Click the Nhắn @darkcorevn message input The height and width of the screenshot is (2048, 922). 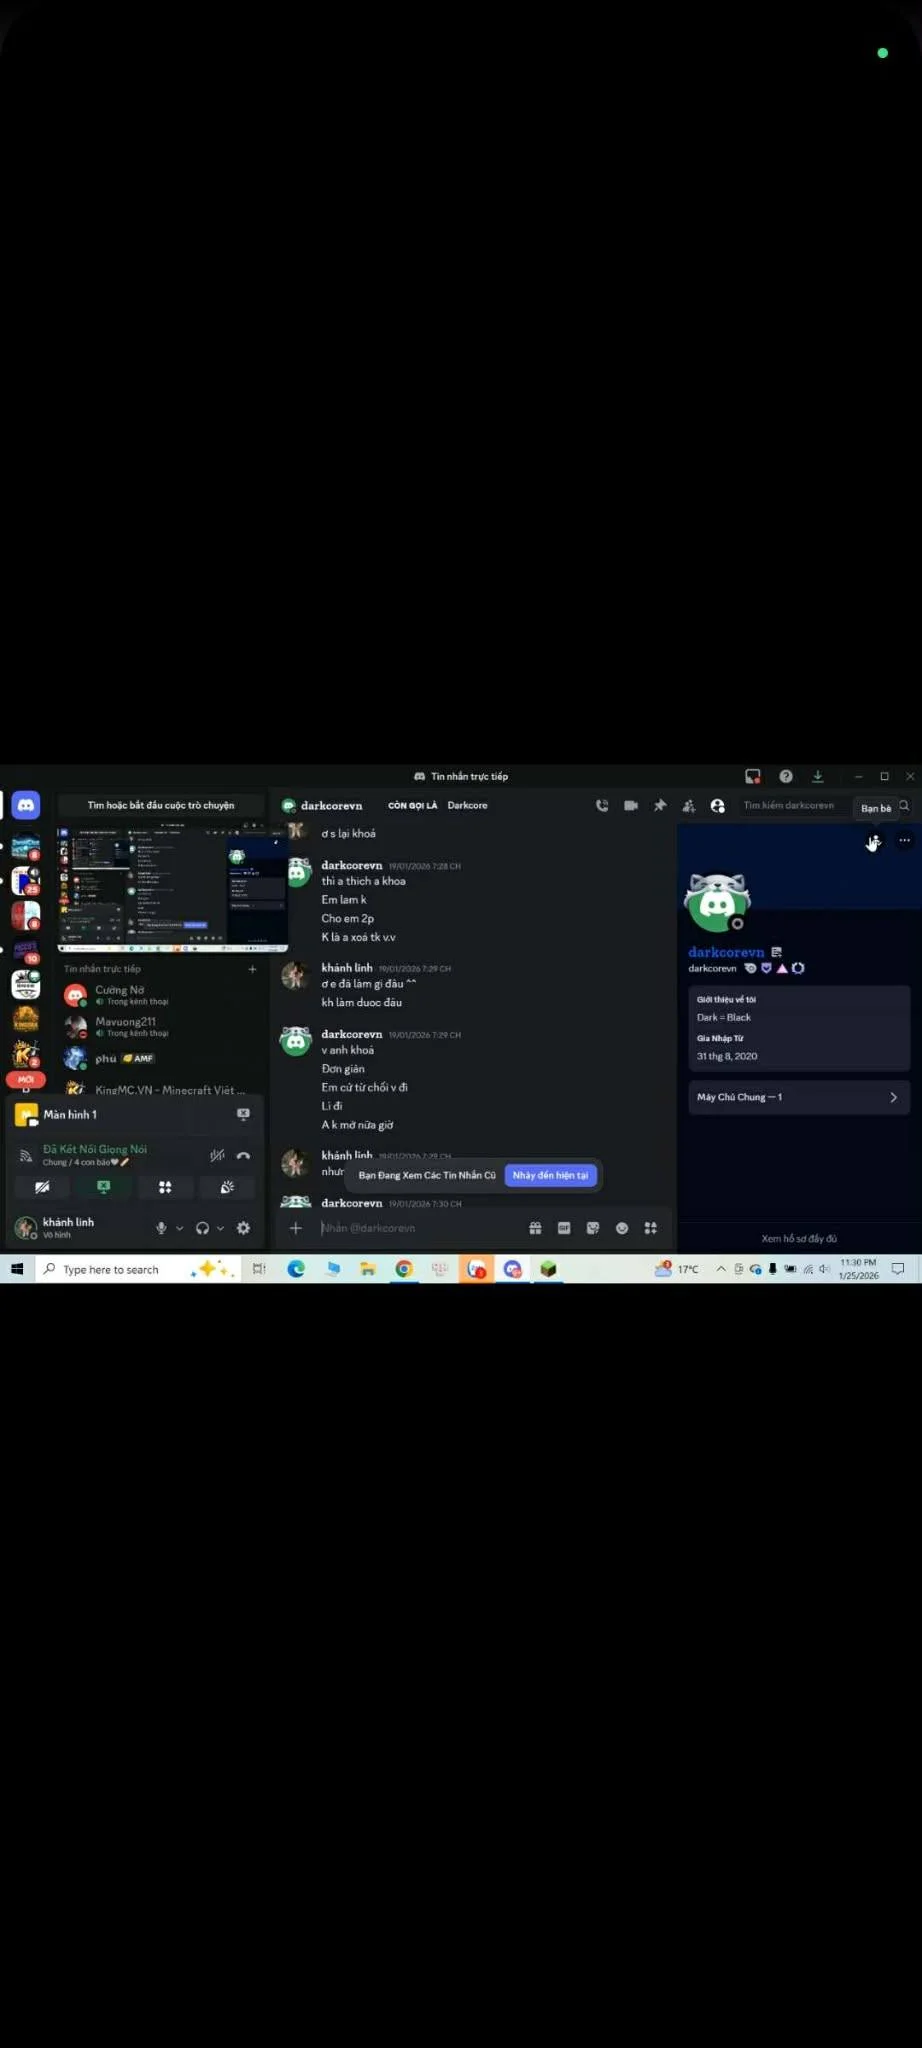[418, 1228]
